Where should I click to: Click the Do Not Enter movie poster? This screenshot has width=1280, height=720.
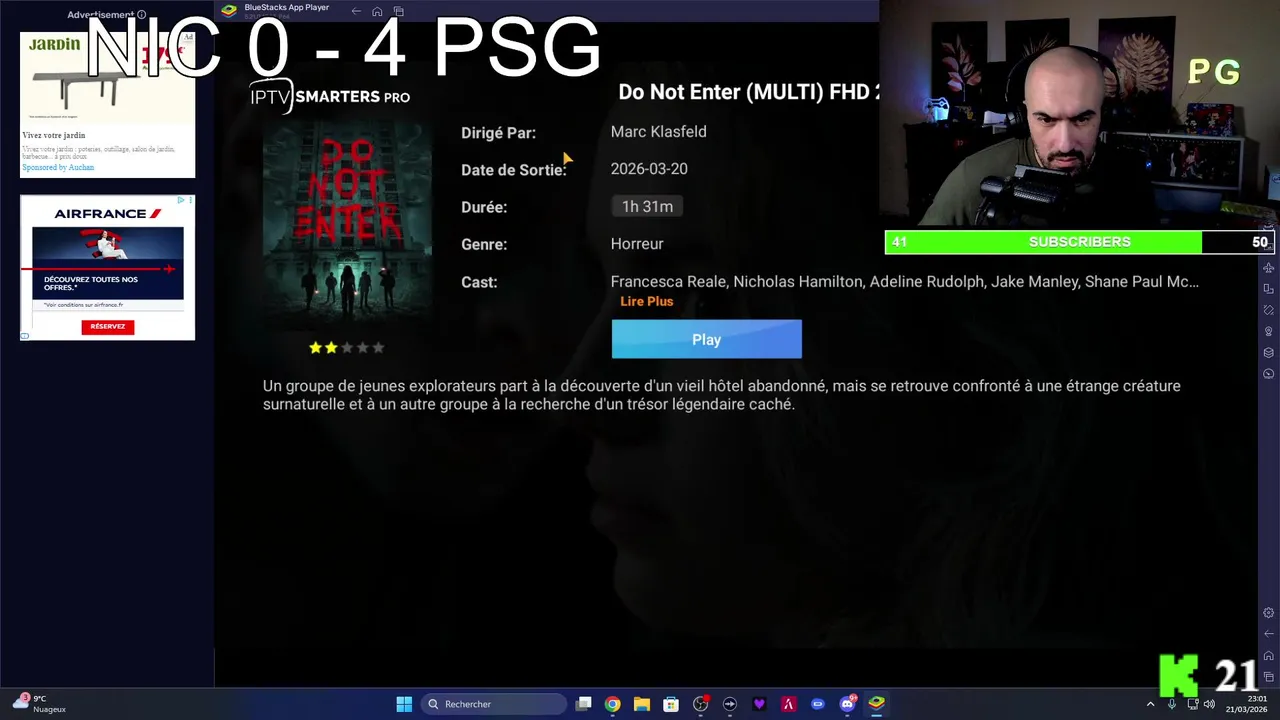coord(347,224)
